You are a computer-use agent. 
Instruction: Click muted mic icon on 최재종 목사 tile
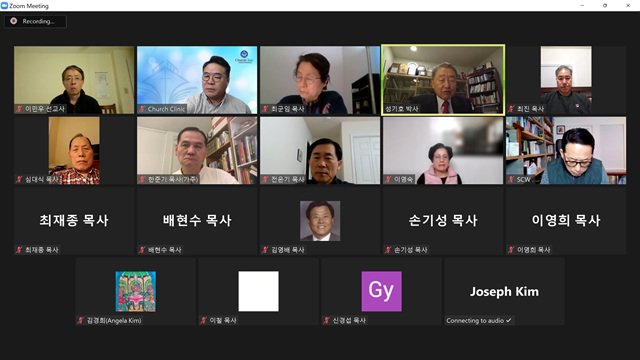pyautogui.click(x=19, y=249)
